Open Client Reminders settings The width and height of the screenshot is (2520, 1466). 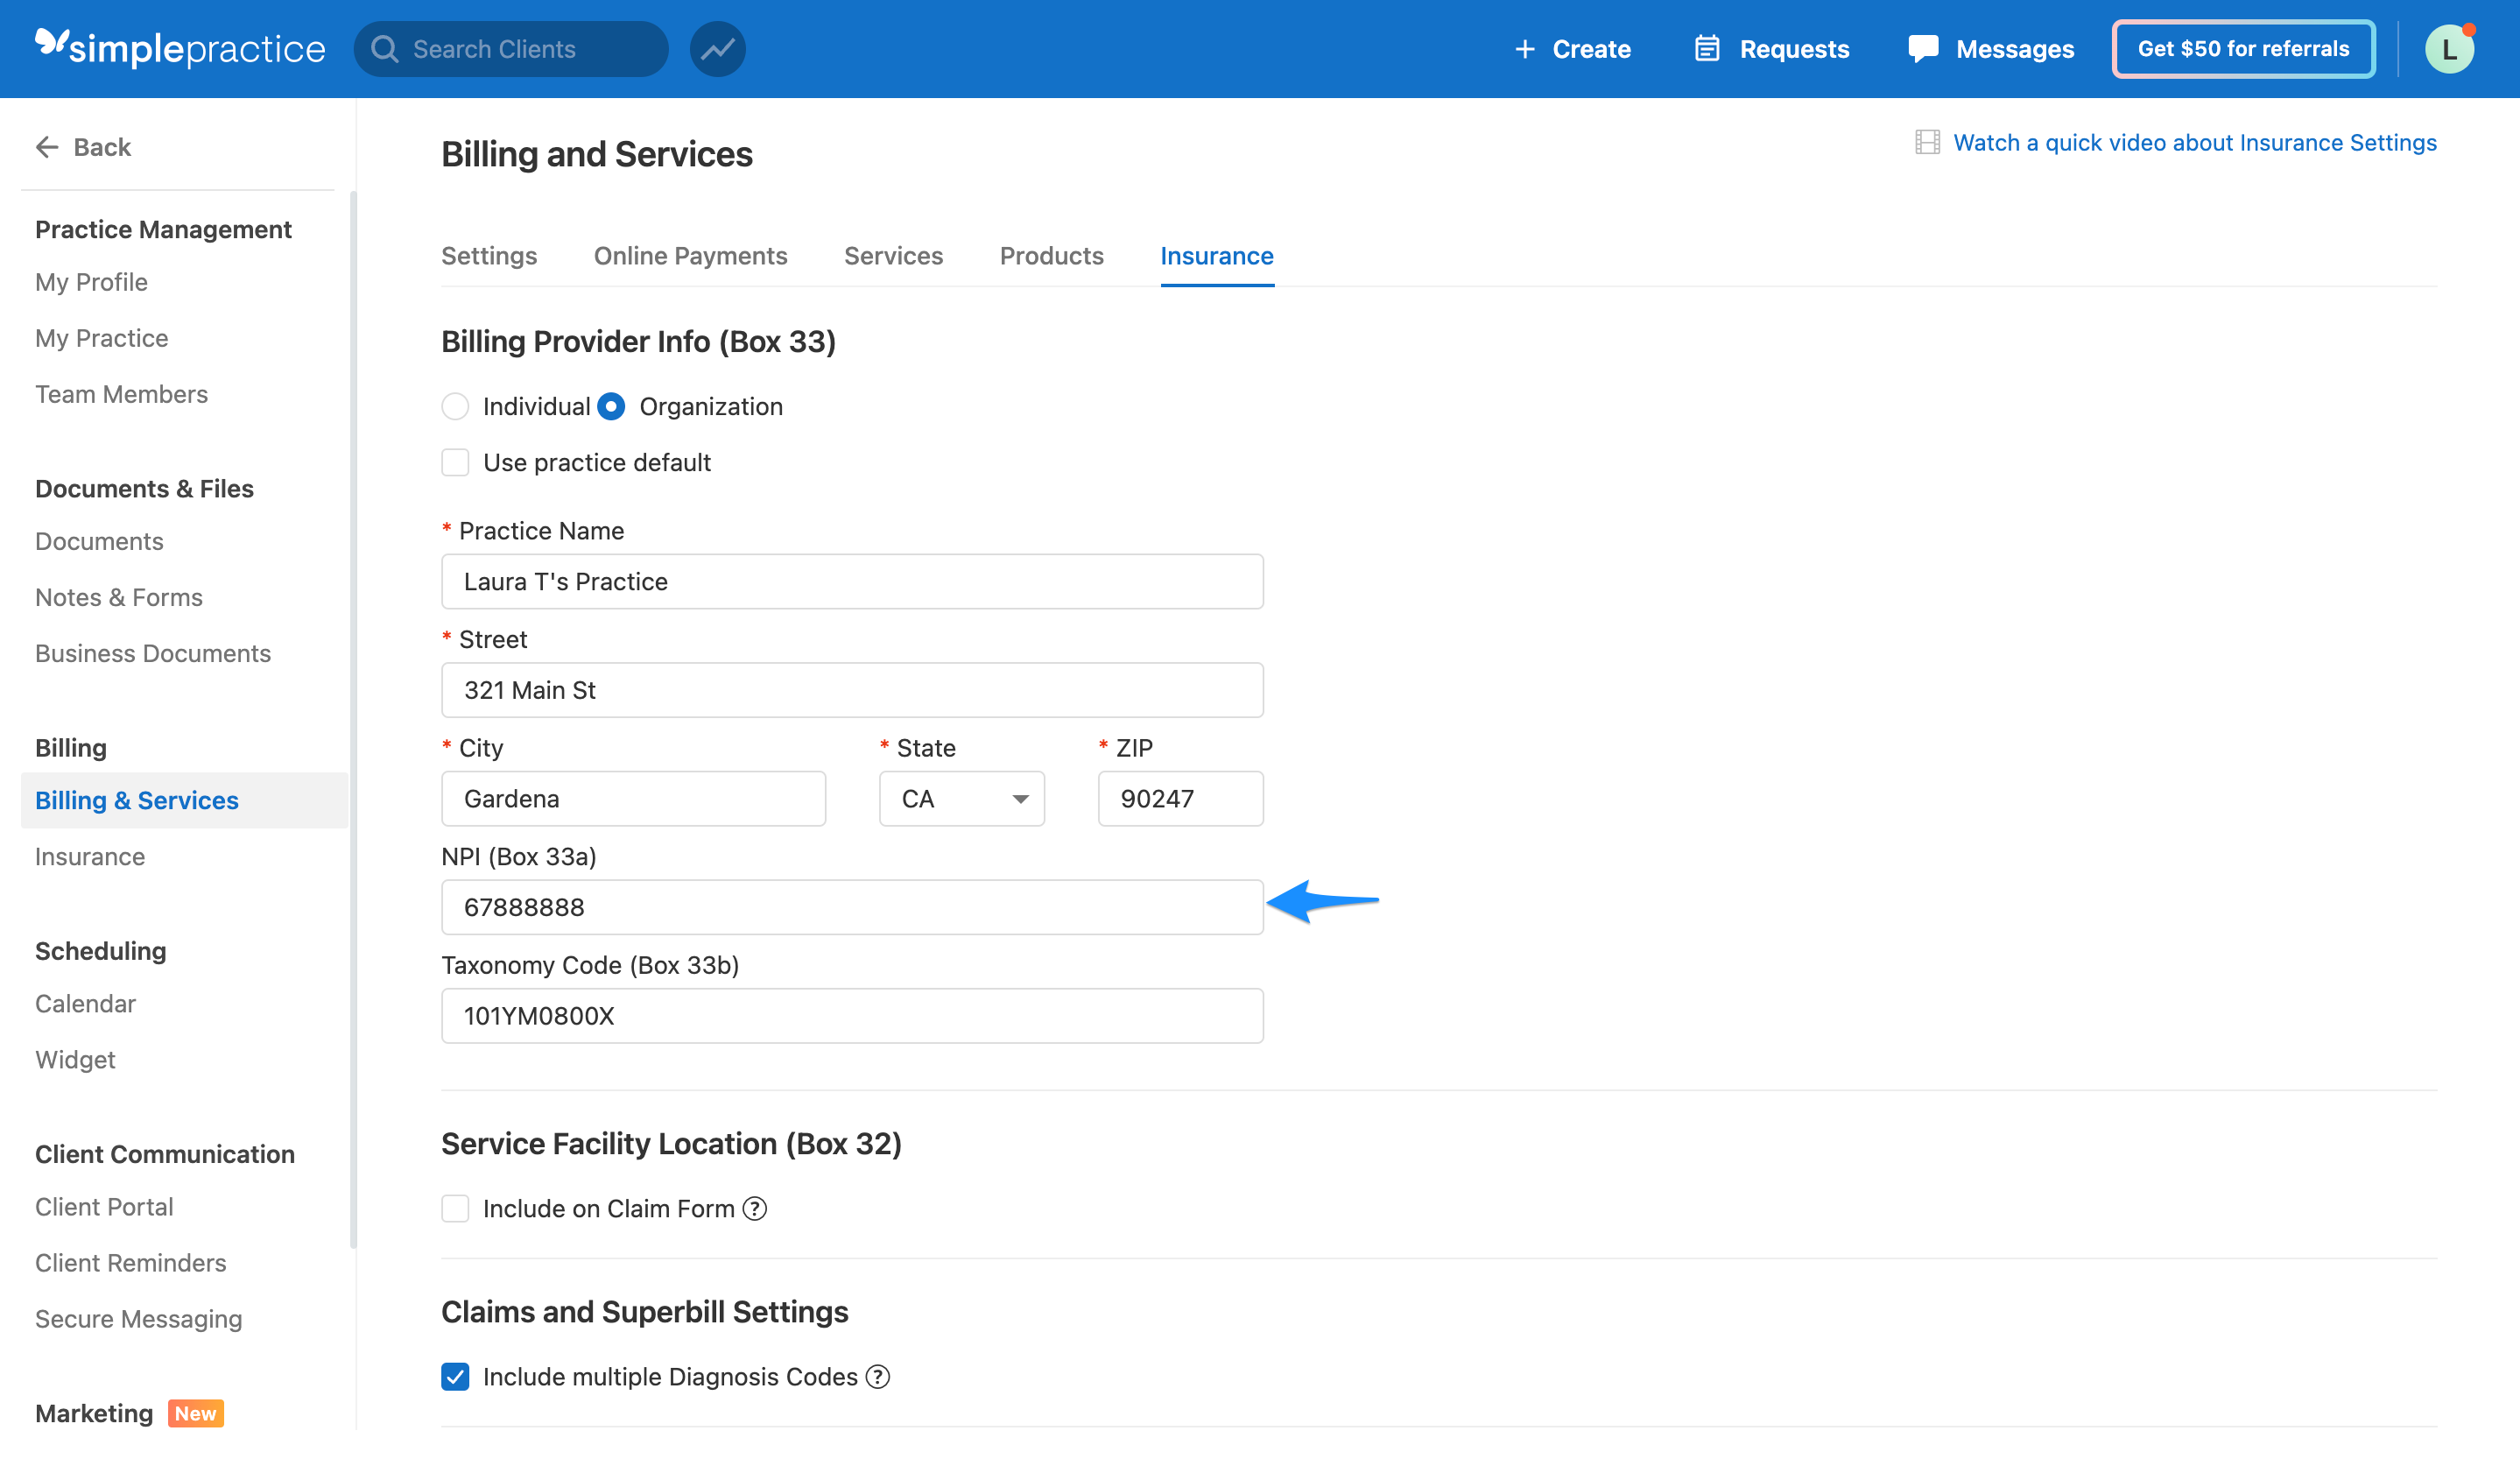(130, 1262)
